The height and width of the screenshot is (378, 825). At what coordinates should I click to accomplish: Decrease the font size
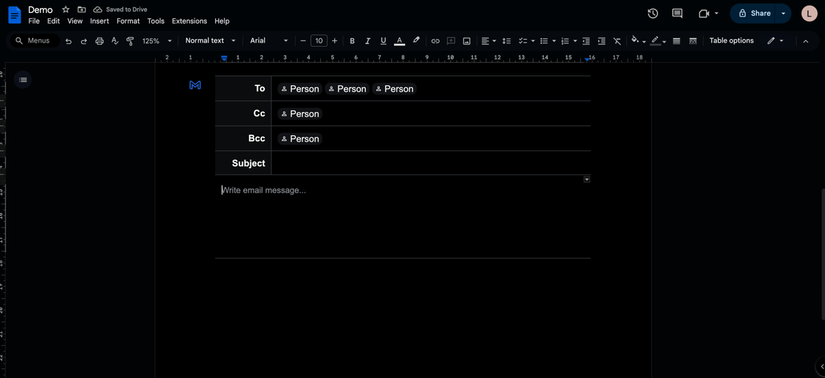(x=303, y=41)
